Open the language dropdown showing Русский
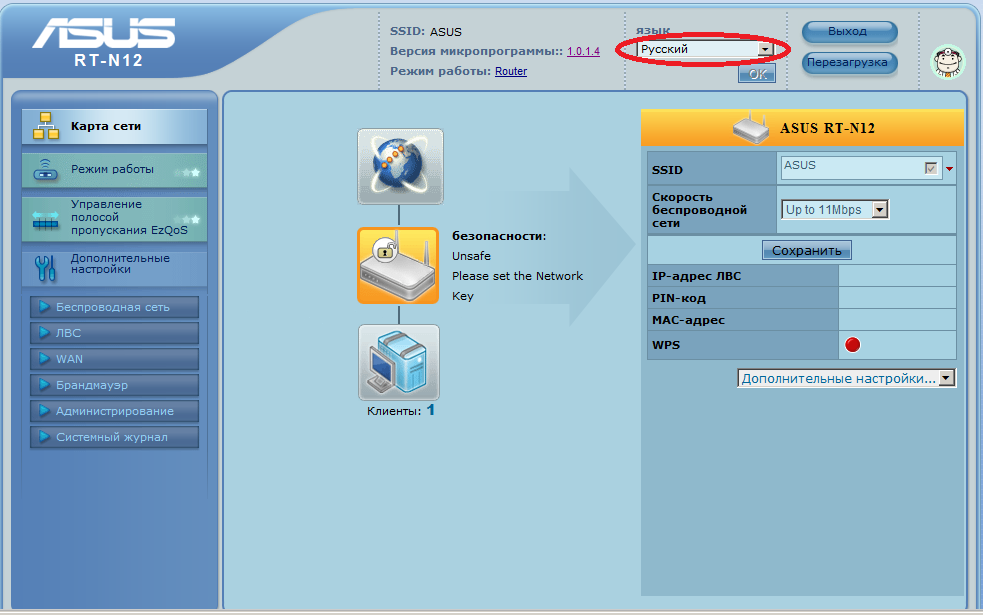The image size is (983, 615). point(705,49)
